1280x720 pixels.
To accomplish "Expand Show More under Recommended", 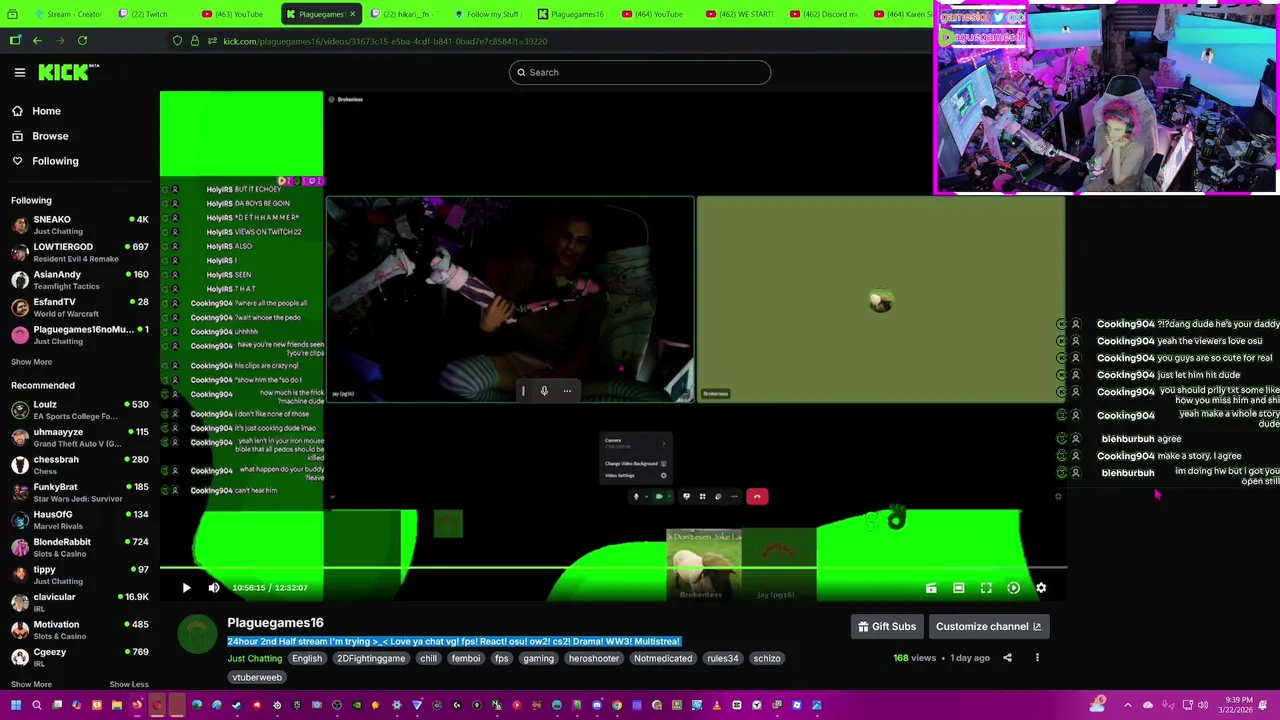I will coord(31,684).
